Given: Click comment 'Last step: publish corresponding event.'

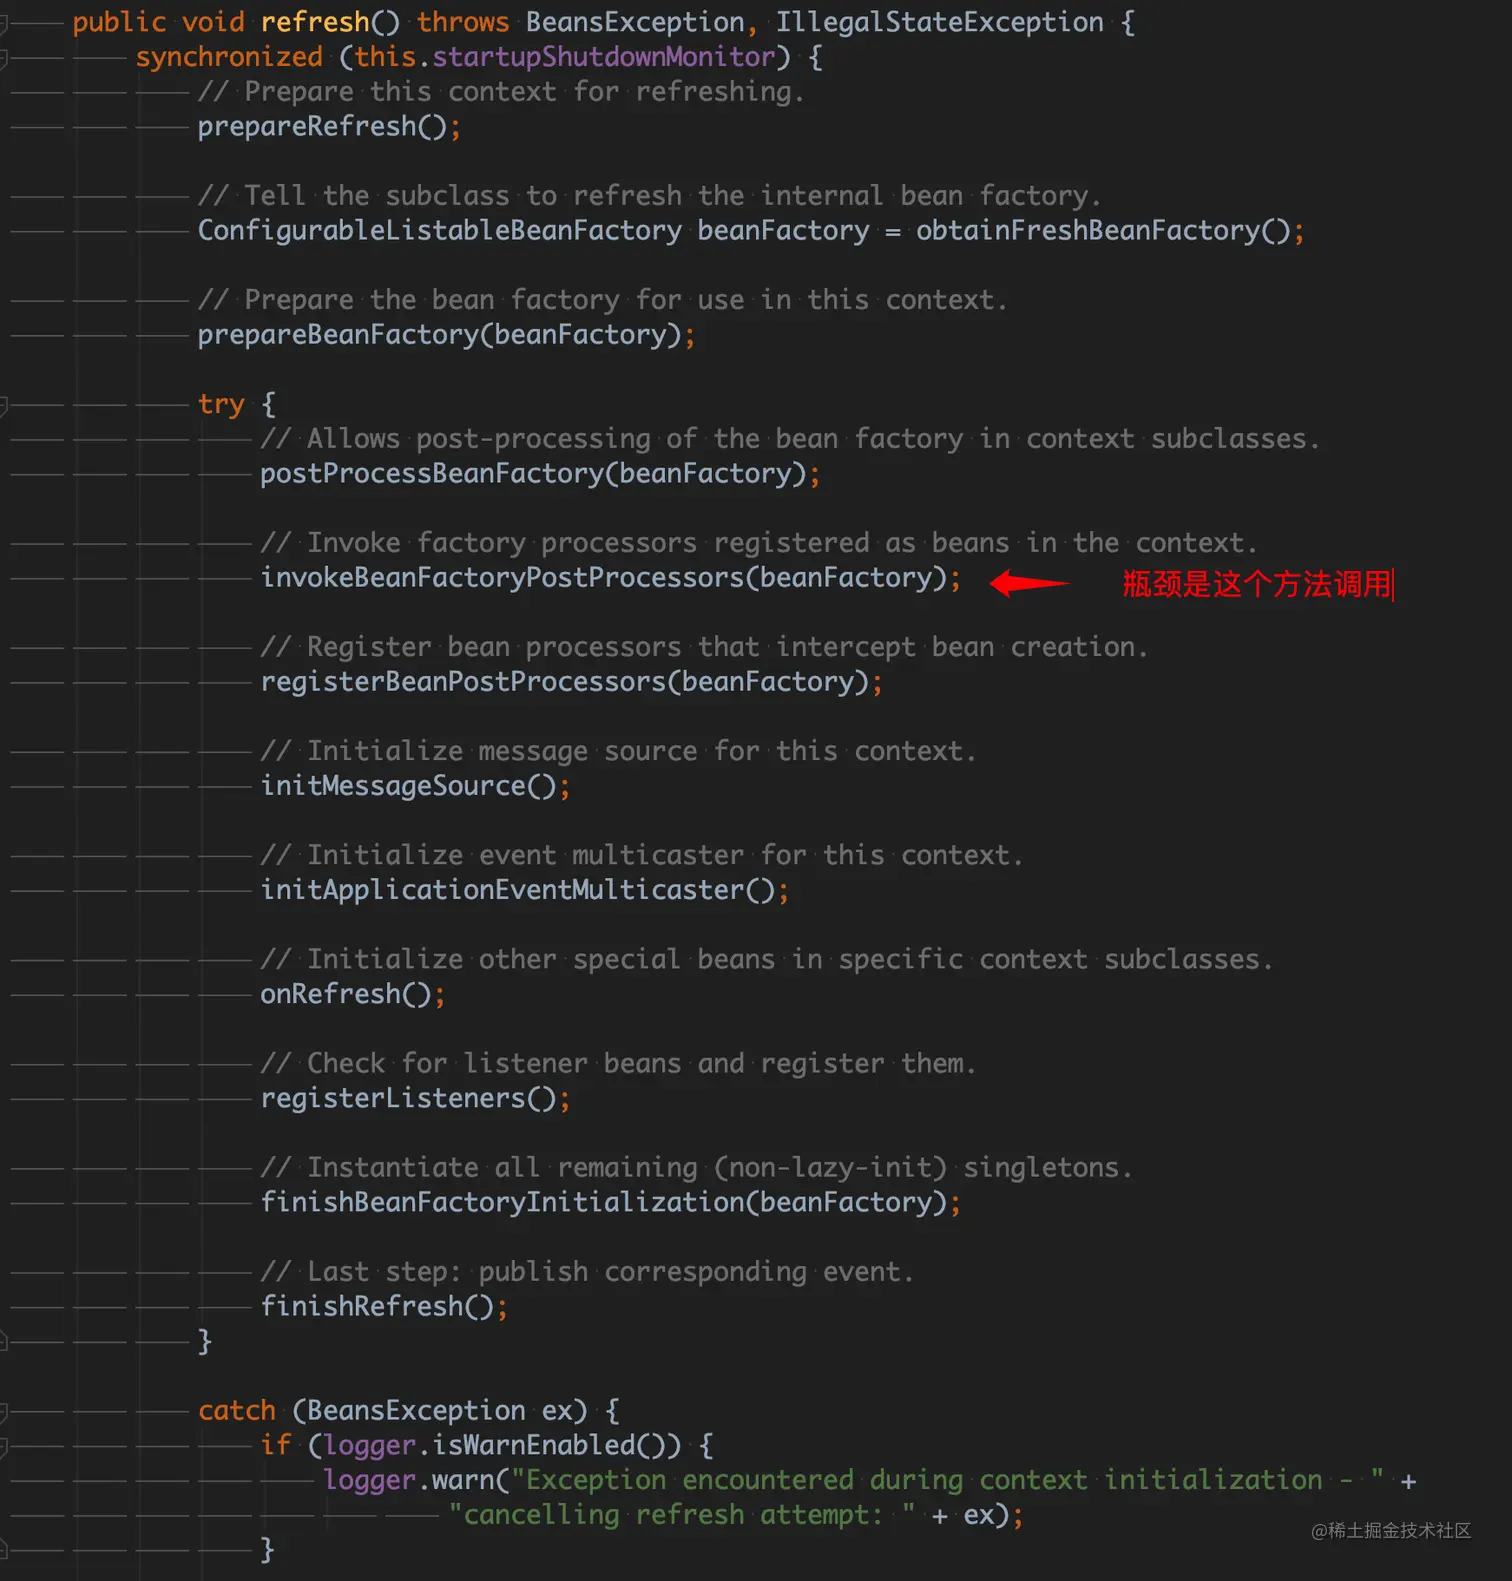Looking at the screenshot, I should click(x=587, y=1271).
